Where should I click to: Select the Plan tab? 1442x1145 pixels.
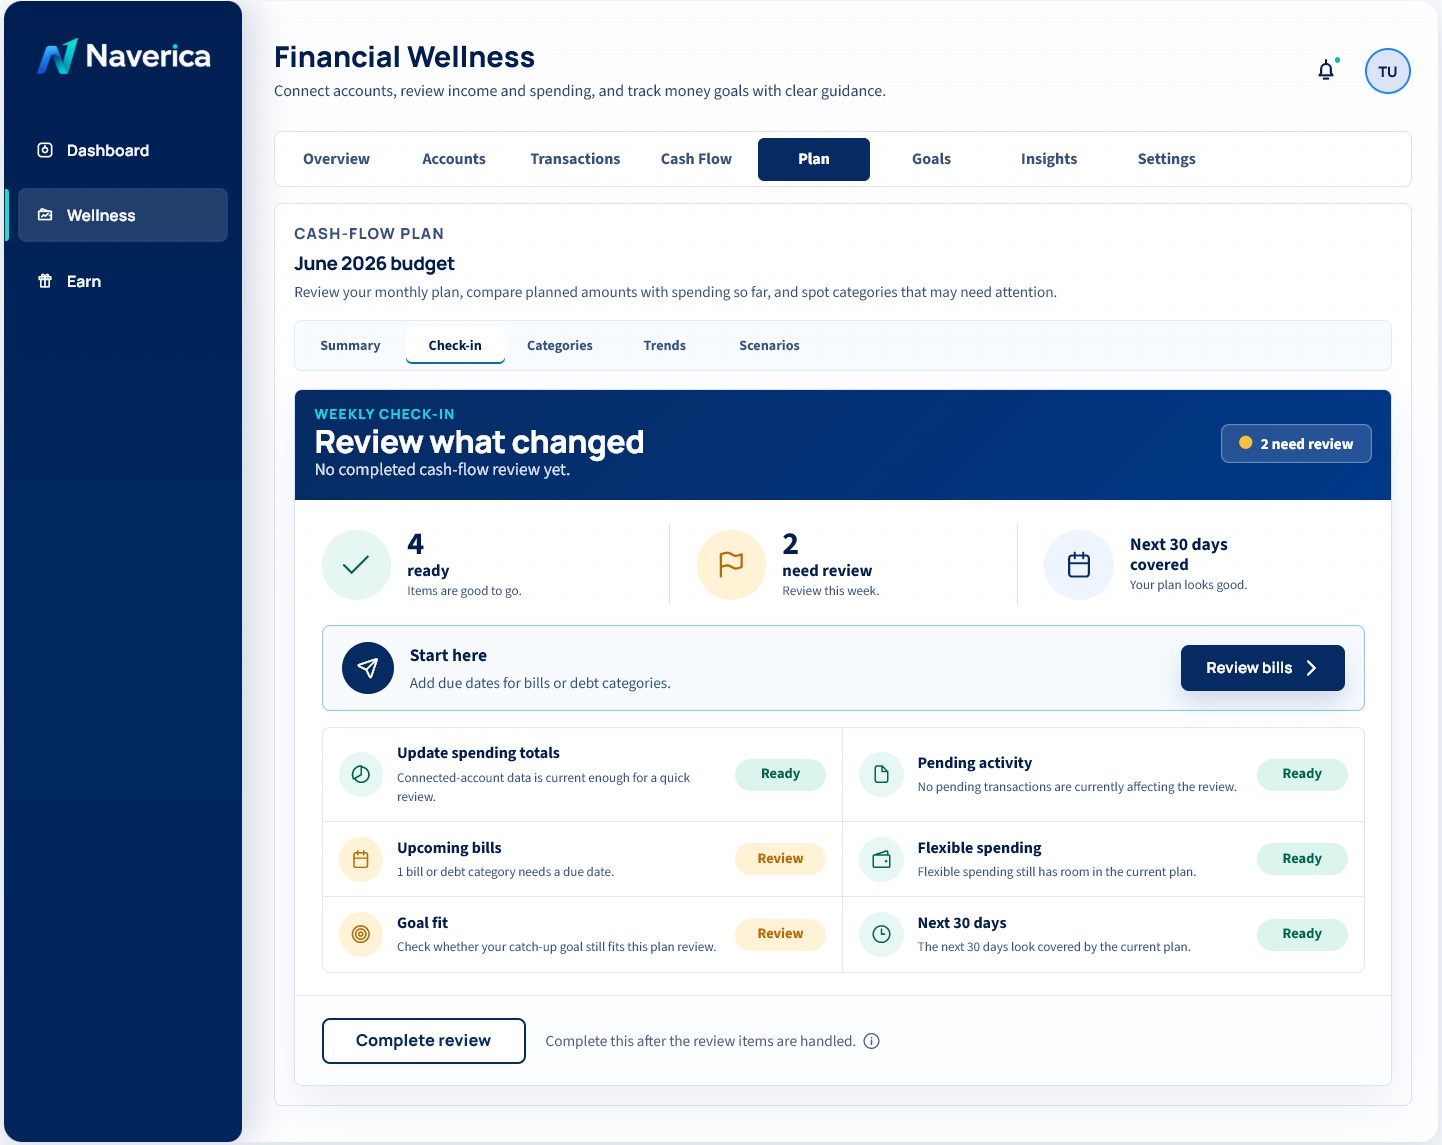coord(814,159)
